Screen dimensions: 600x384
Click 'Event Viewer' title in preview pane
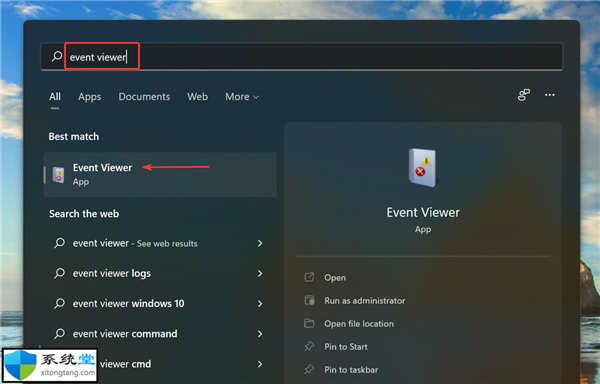click(x=423, y=213)
